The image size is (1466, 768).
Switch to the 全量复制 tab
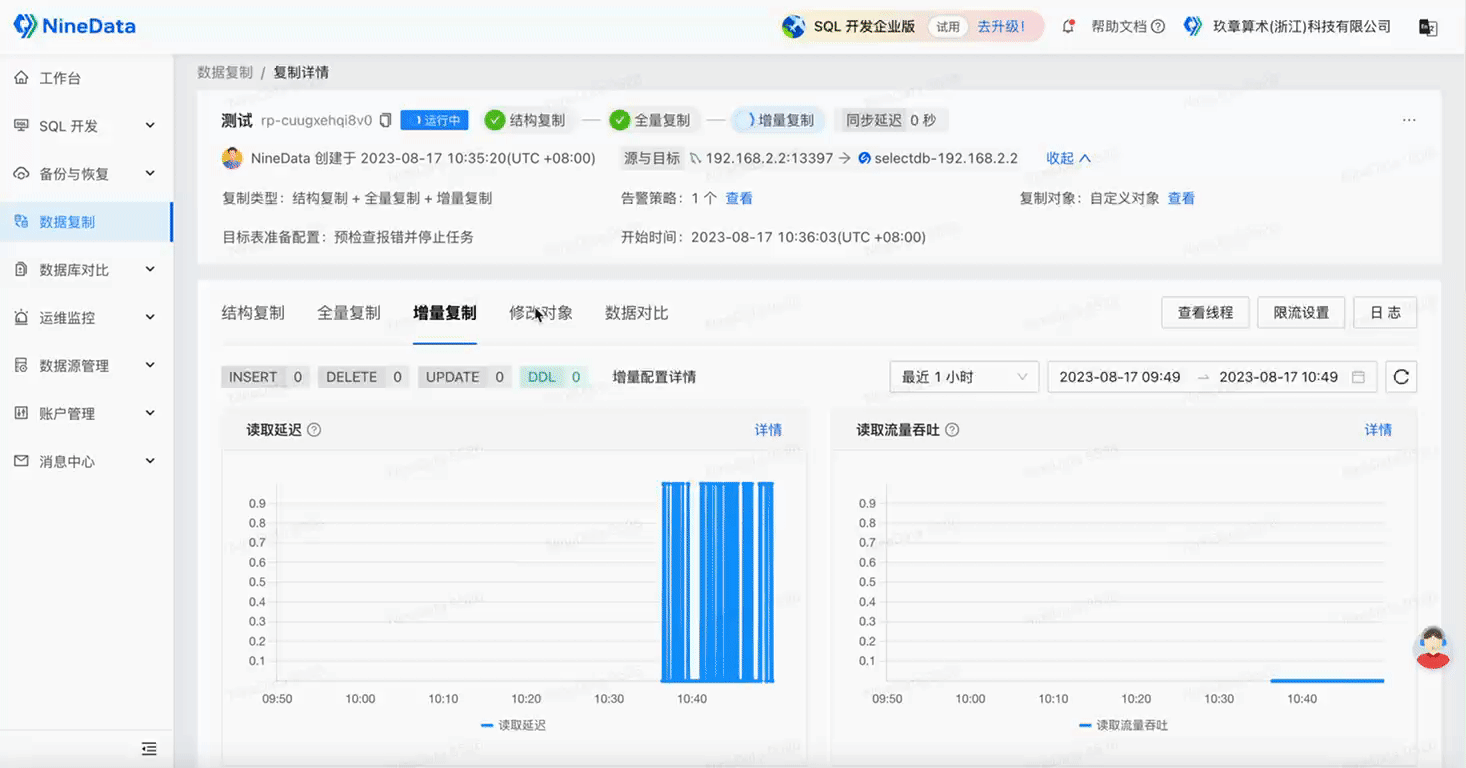[x=349, y=313]
